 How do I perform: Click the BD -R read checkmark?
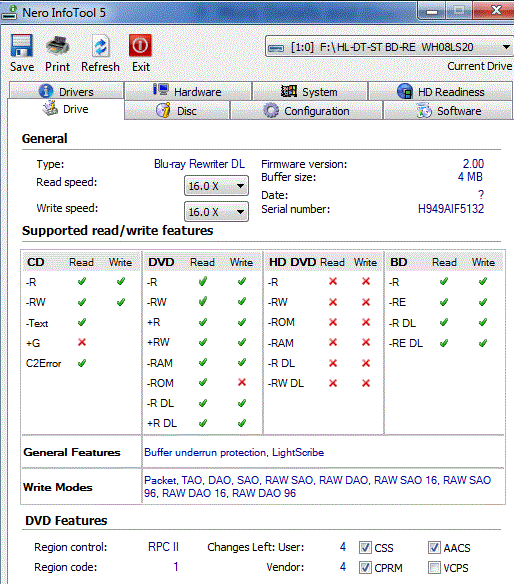tap(444, 281)
